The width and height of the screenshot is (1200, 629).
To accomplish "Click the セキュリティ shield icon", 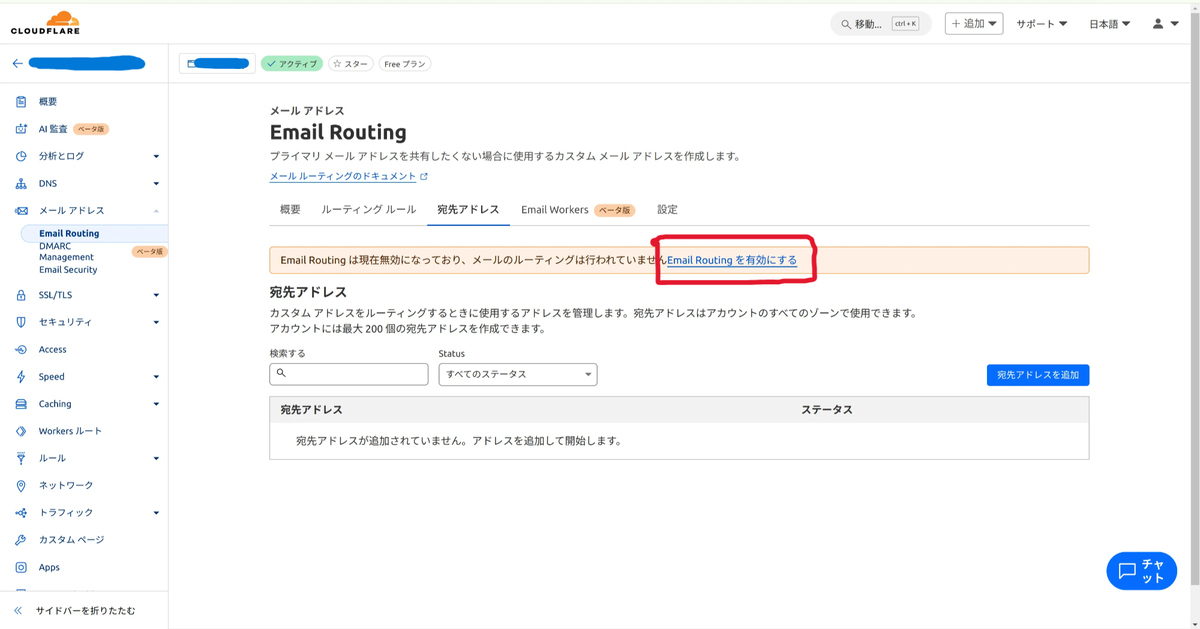I will pyautogui.click(x=21, y=322).
